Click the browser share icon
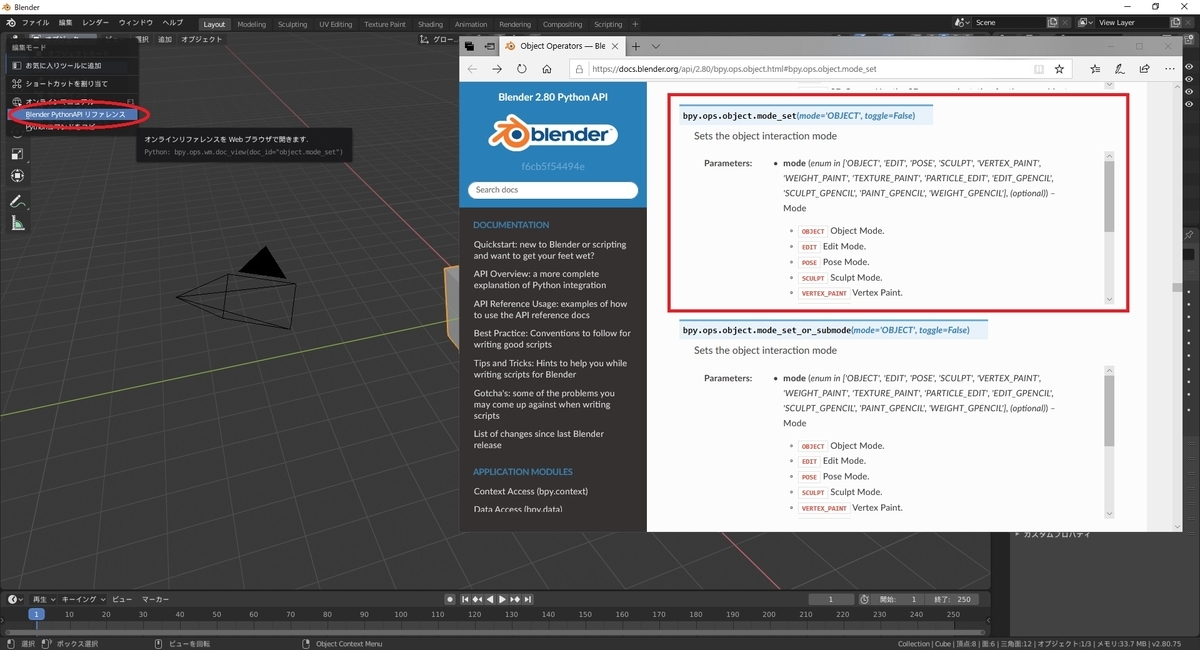The height and width of the screenshot is (650, 1200). coord(1143,69)
